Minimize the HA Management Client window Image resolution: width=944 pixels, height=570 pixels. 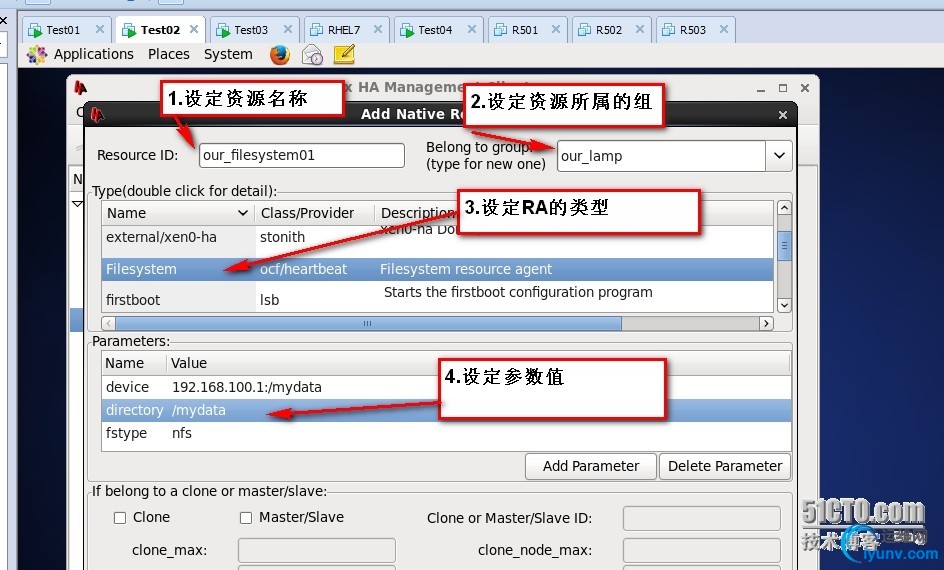[761, 88]
